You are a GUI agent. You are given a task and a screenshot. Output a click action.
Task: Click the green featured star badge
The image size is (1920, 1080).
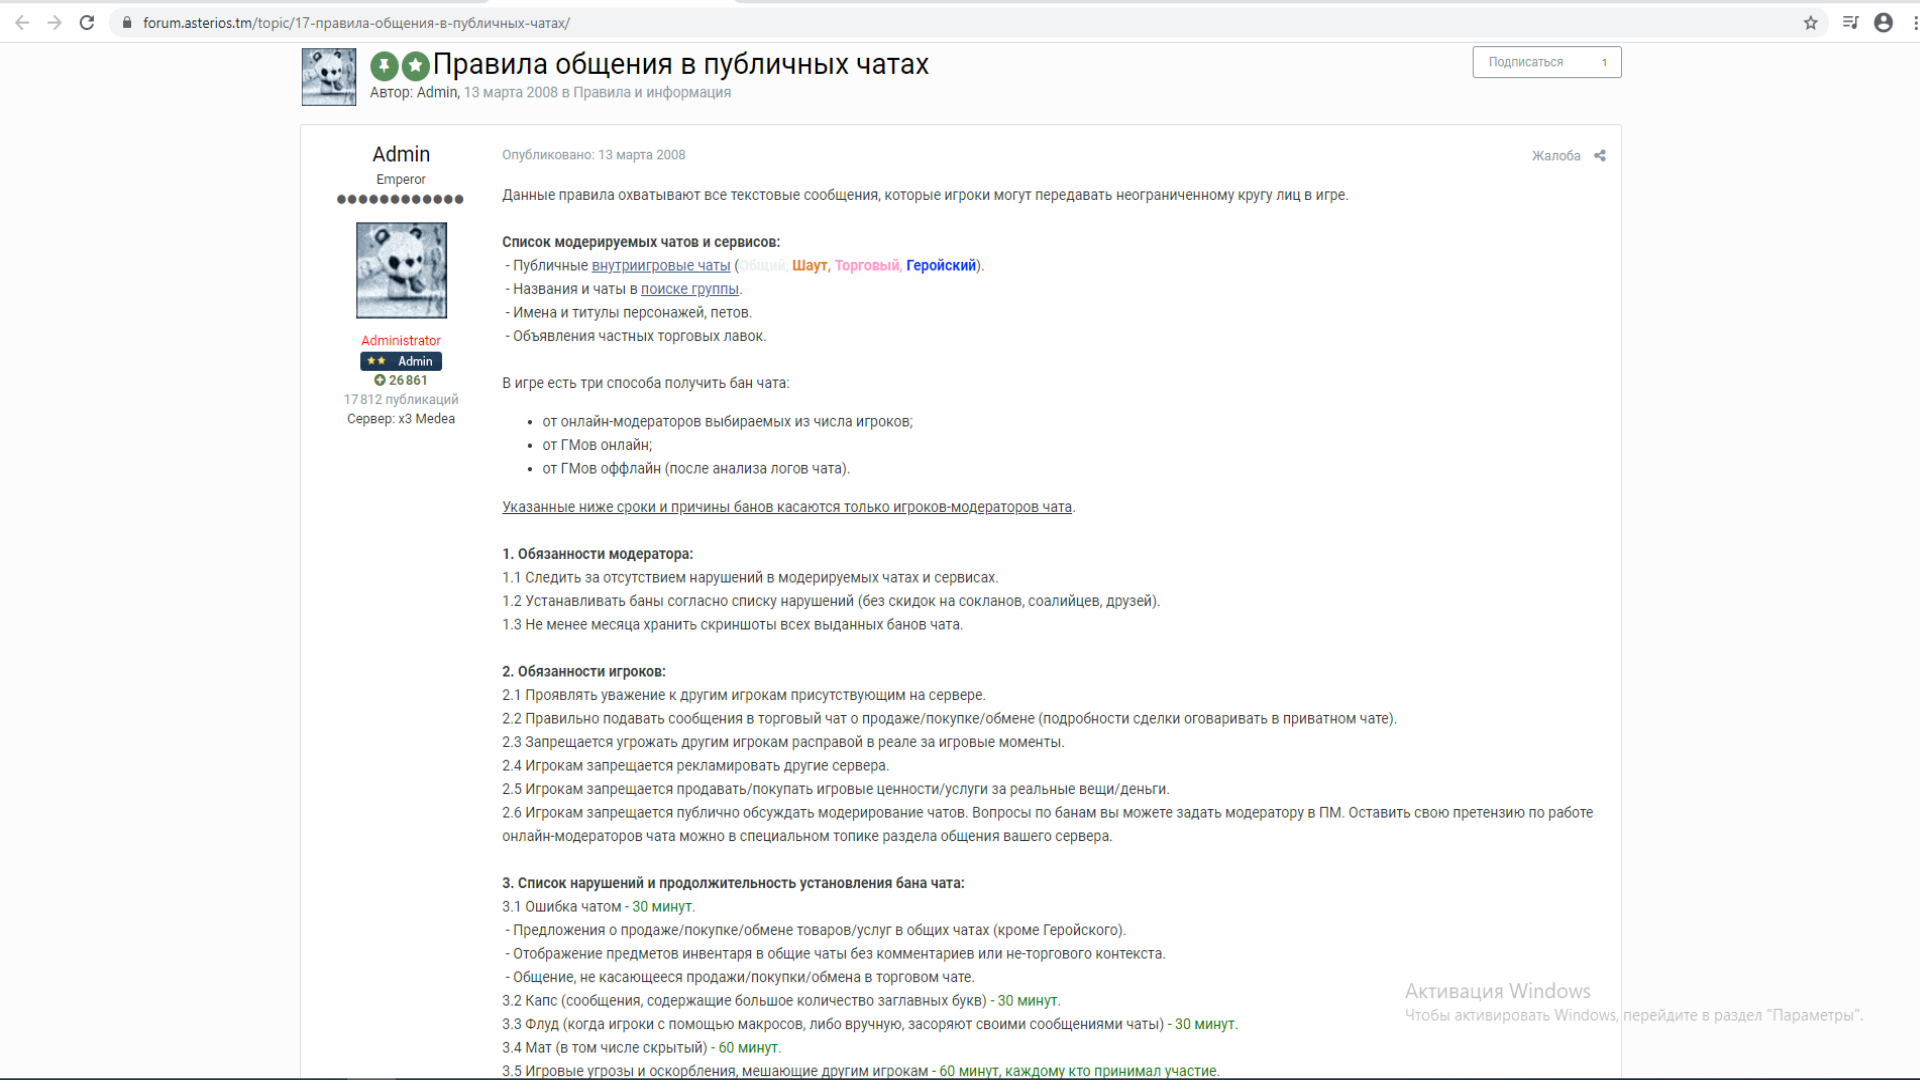[416, 66]
